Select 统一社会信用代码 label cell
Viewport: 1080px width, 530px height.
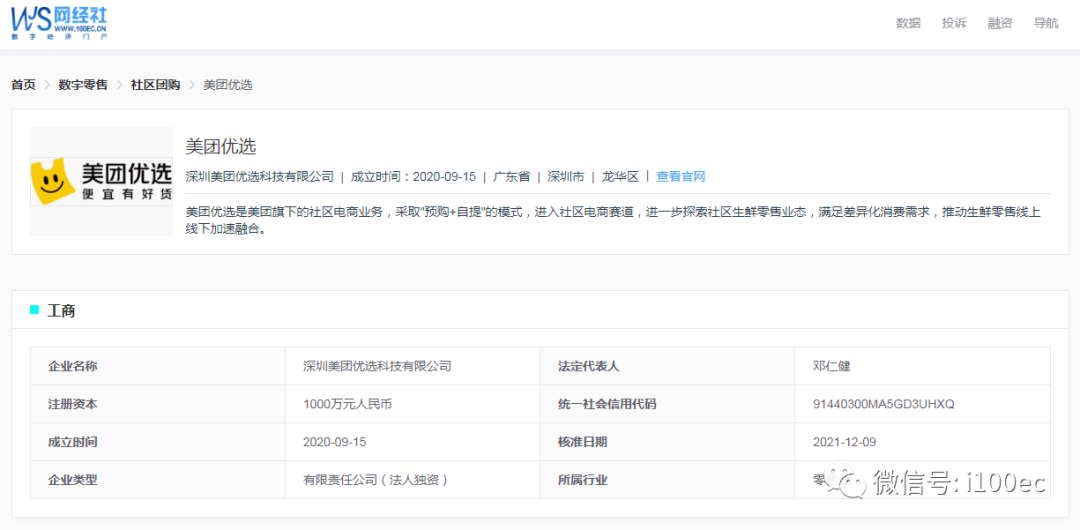(667, 404)
